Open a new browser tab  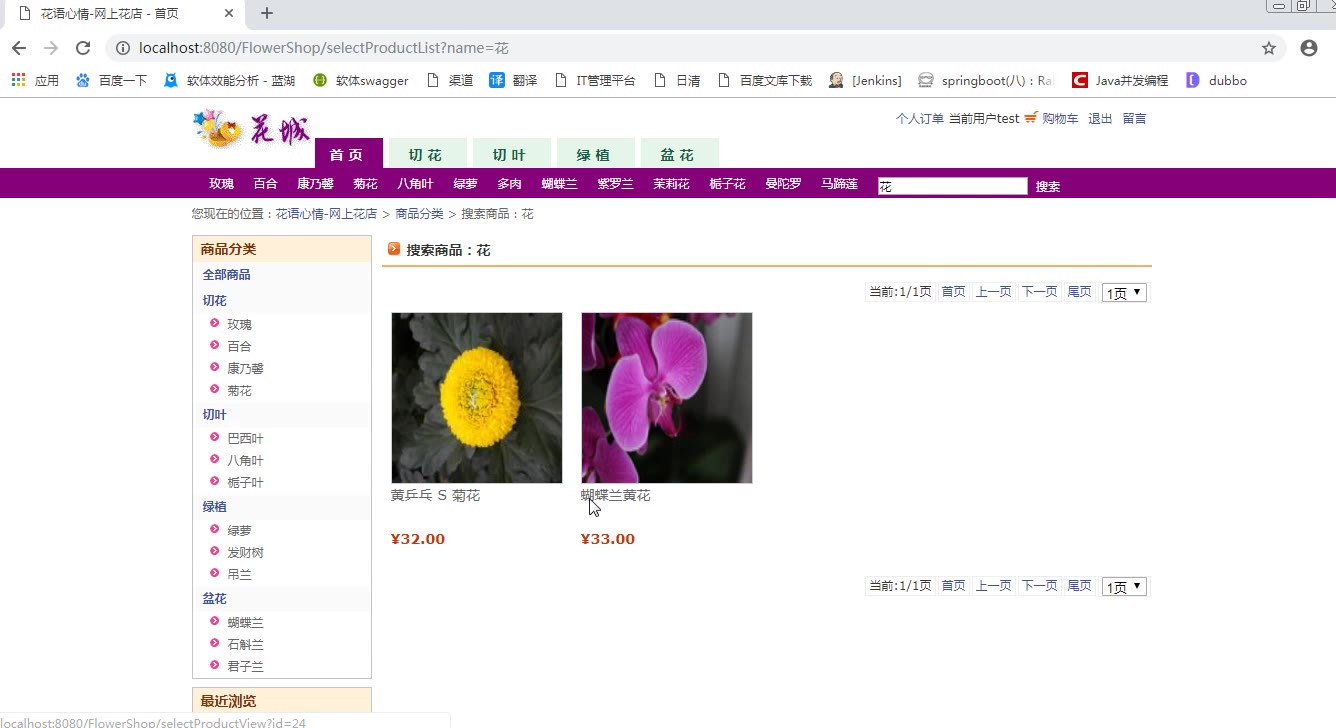click(267, 13)
